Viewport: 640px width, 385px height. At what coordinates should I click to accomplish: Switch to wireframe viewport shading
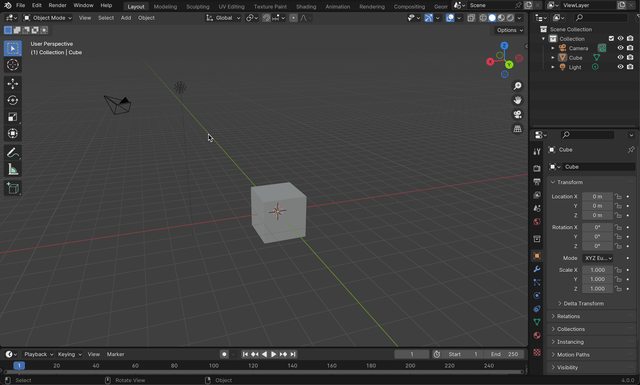483,18
